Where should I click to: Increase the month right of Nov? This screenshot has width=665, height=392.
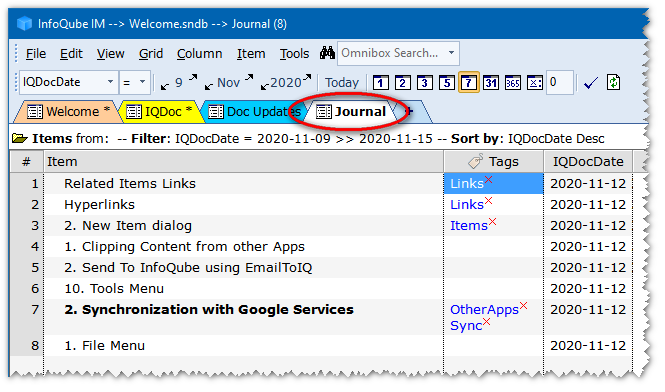point(249,78)
